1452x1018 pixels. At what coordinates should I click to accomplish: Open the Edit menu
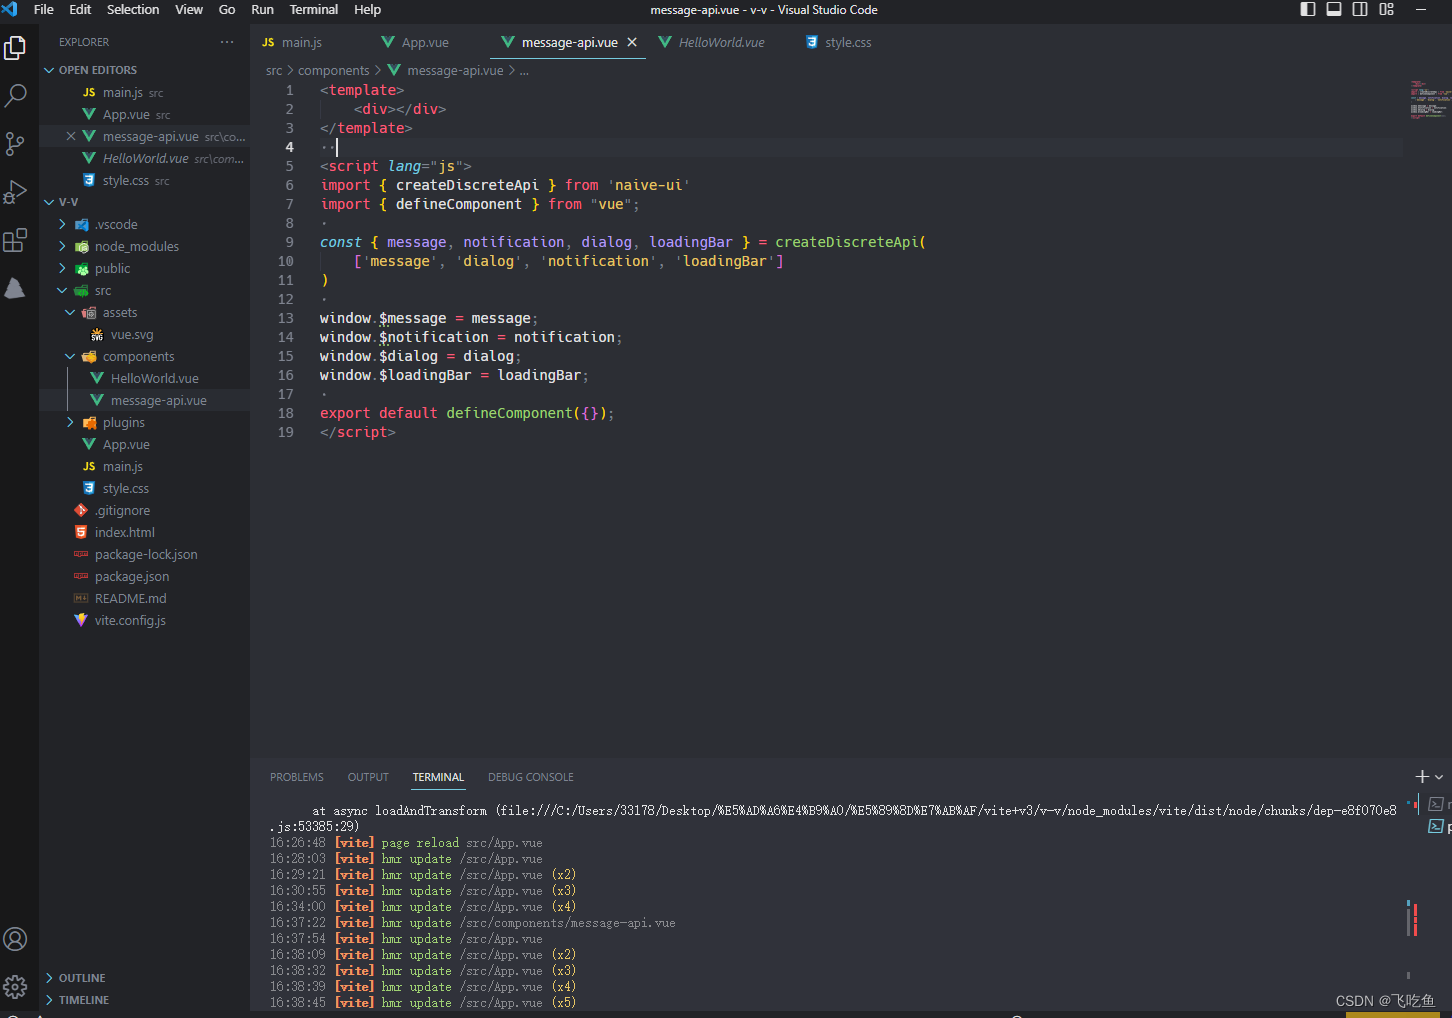80,9
